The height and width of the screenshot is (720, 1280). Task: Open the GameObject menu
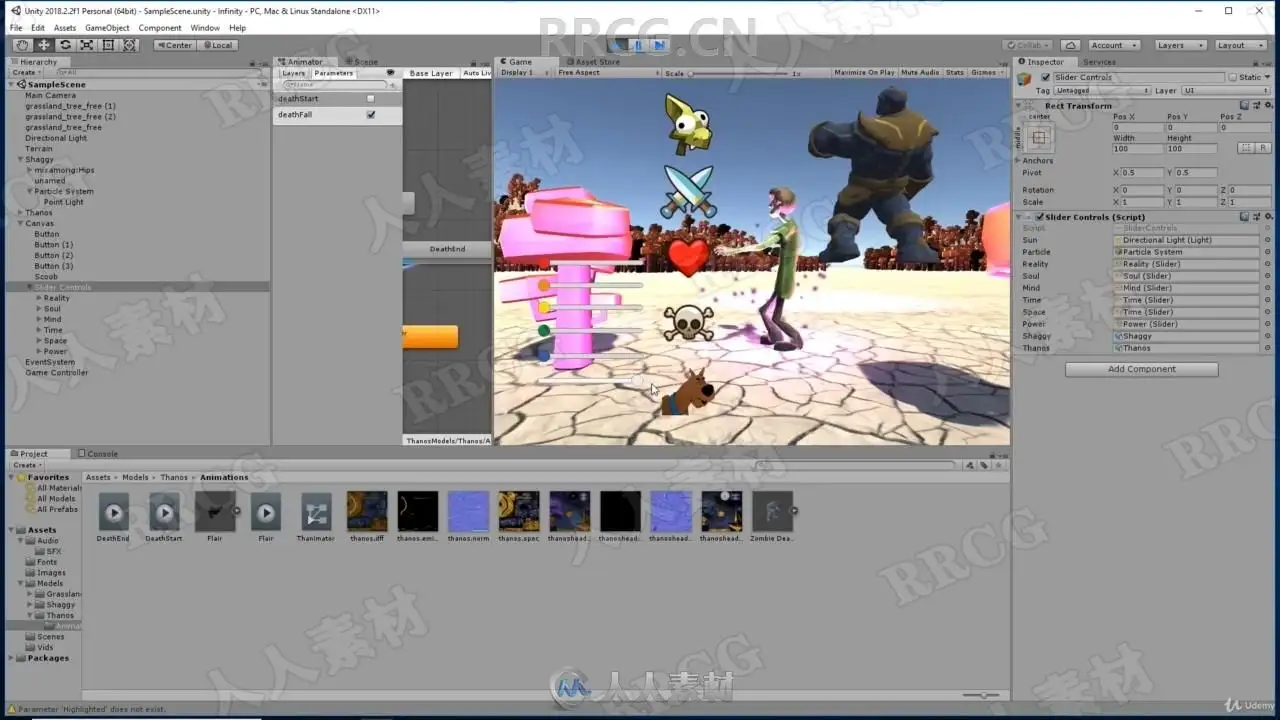pyautogui.click(x=106, y=28)
